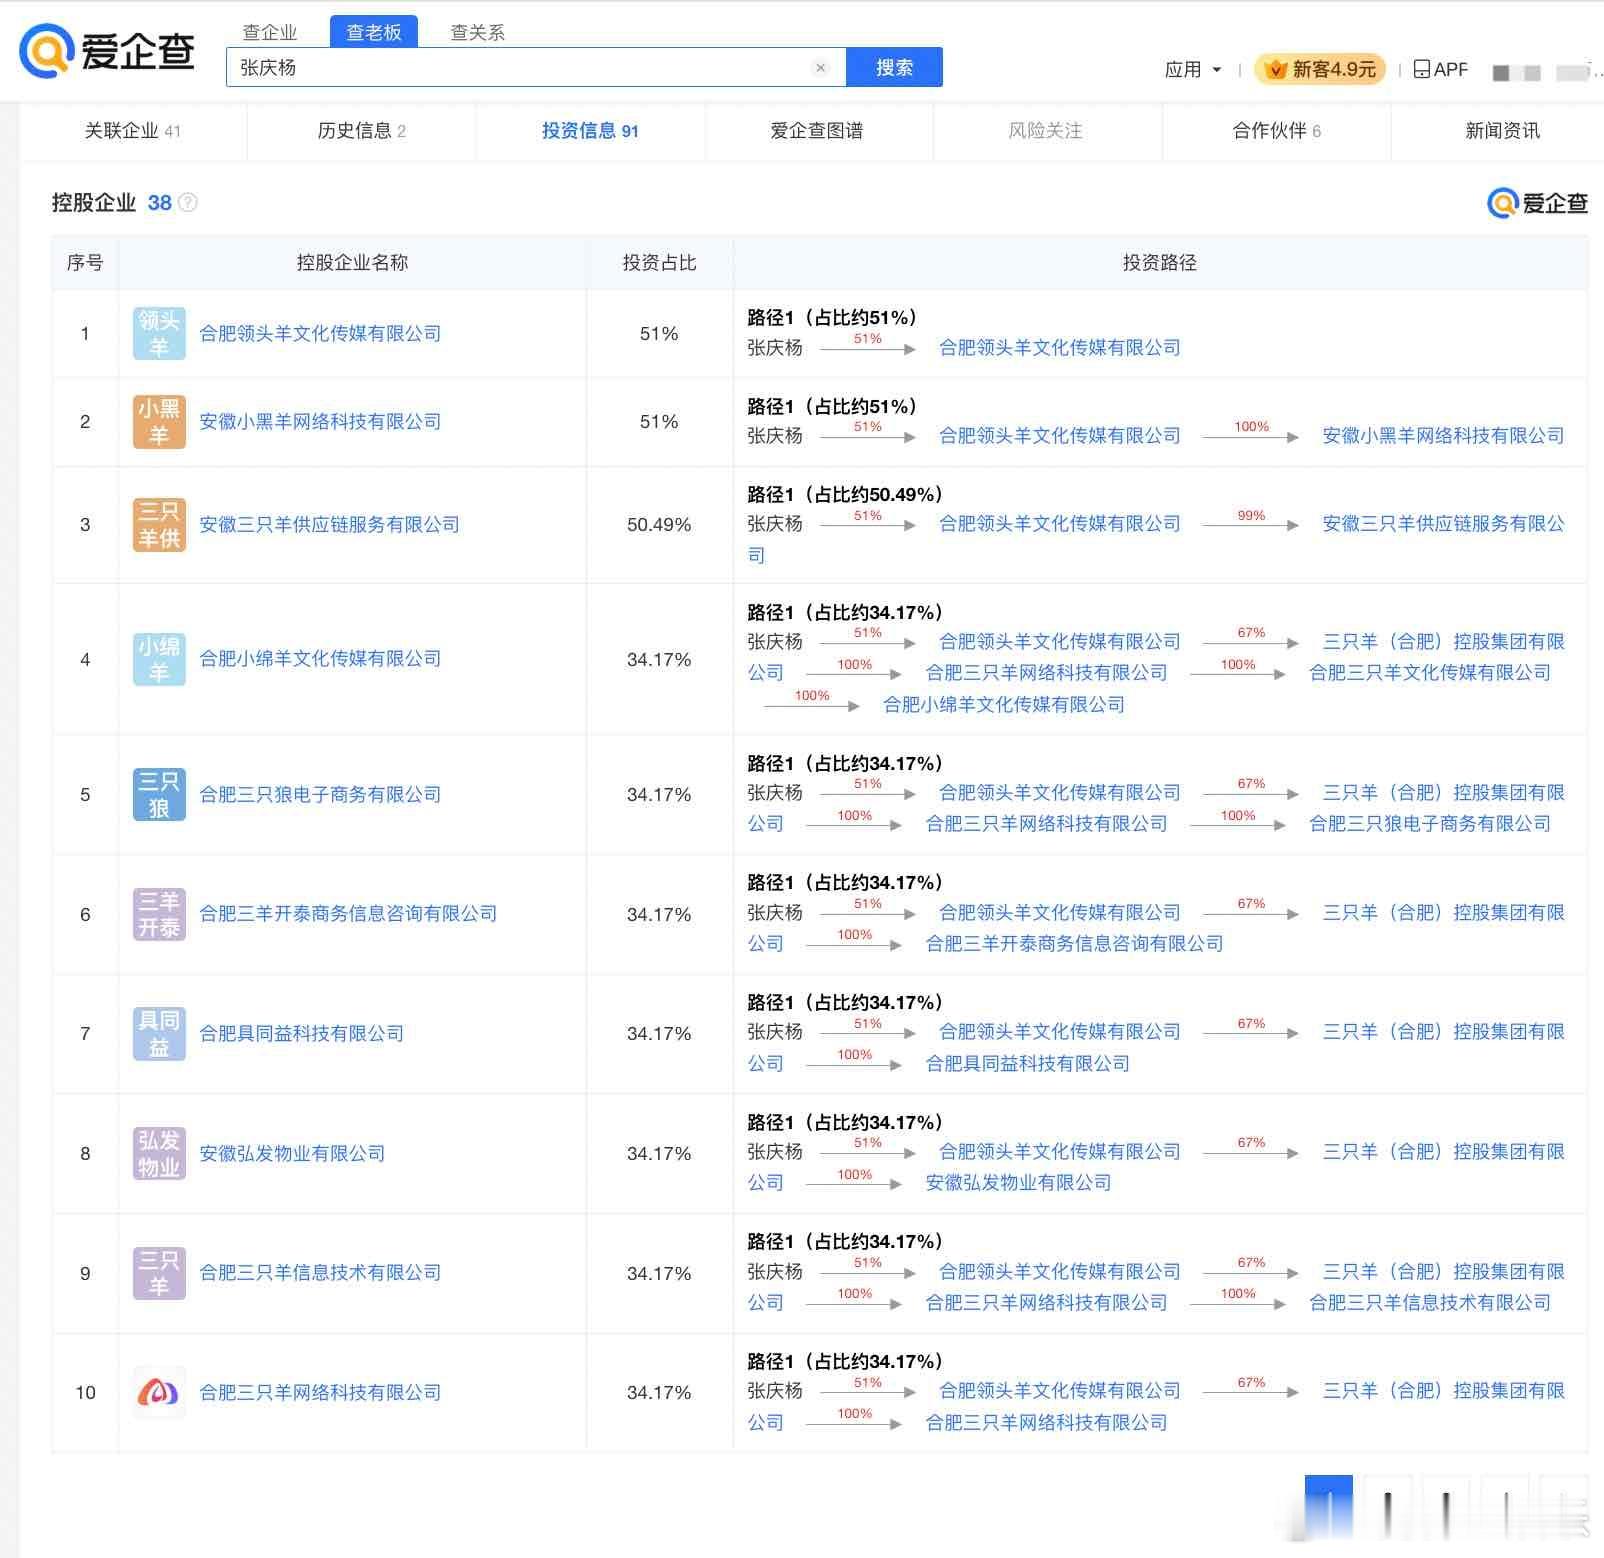Click the 投资路径 column header
1604x1558 pixels.
pyautogui.click(x=1160, y=263)
